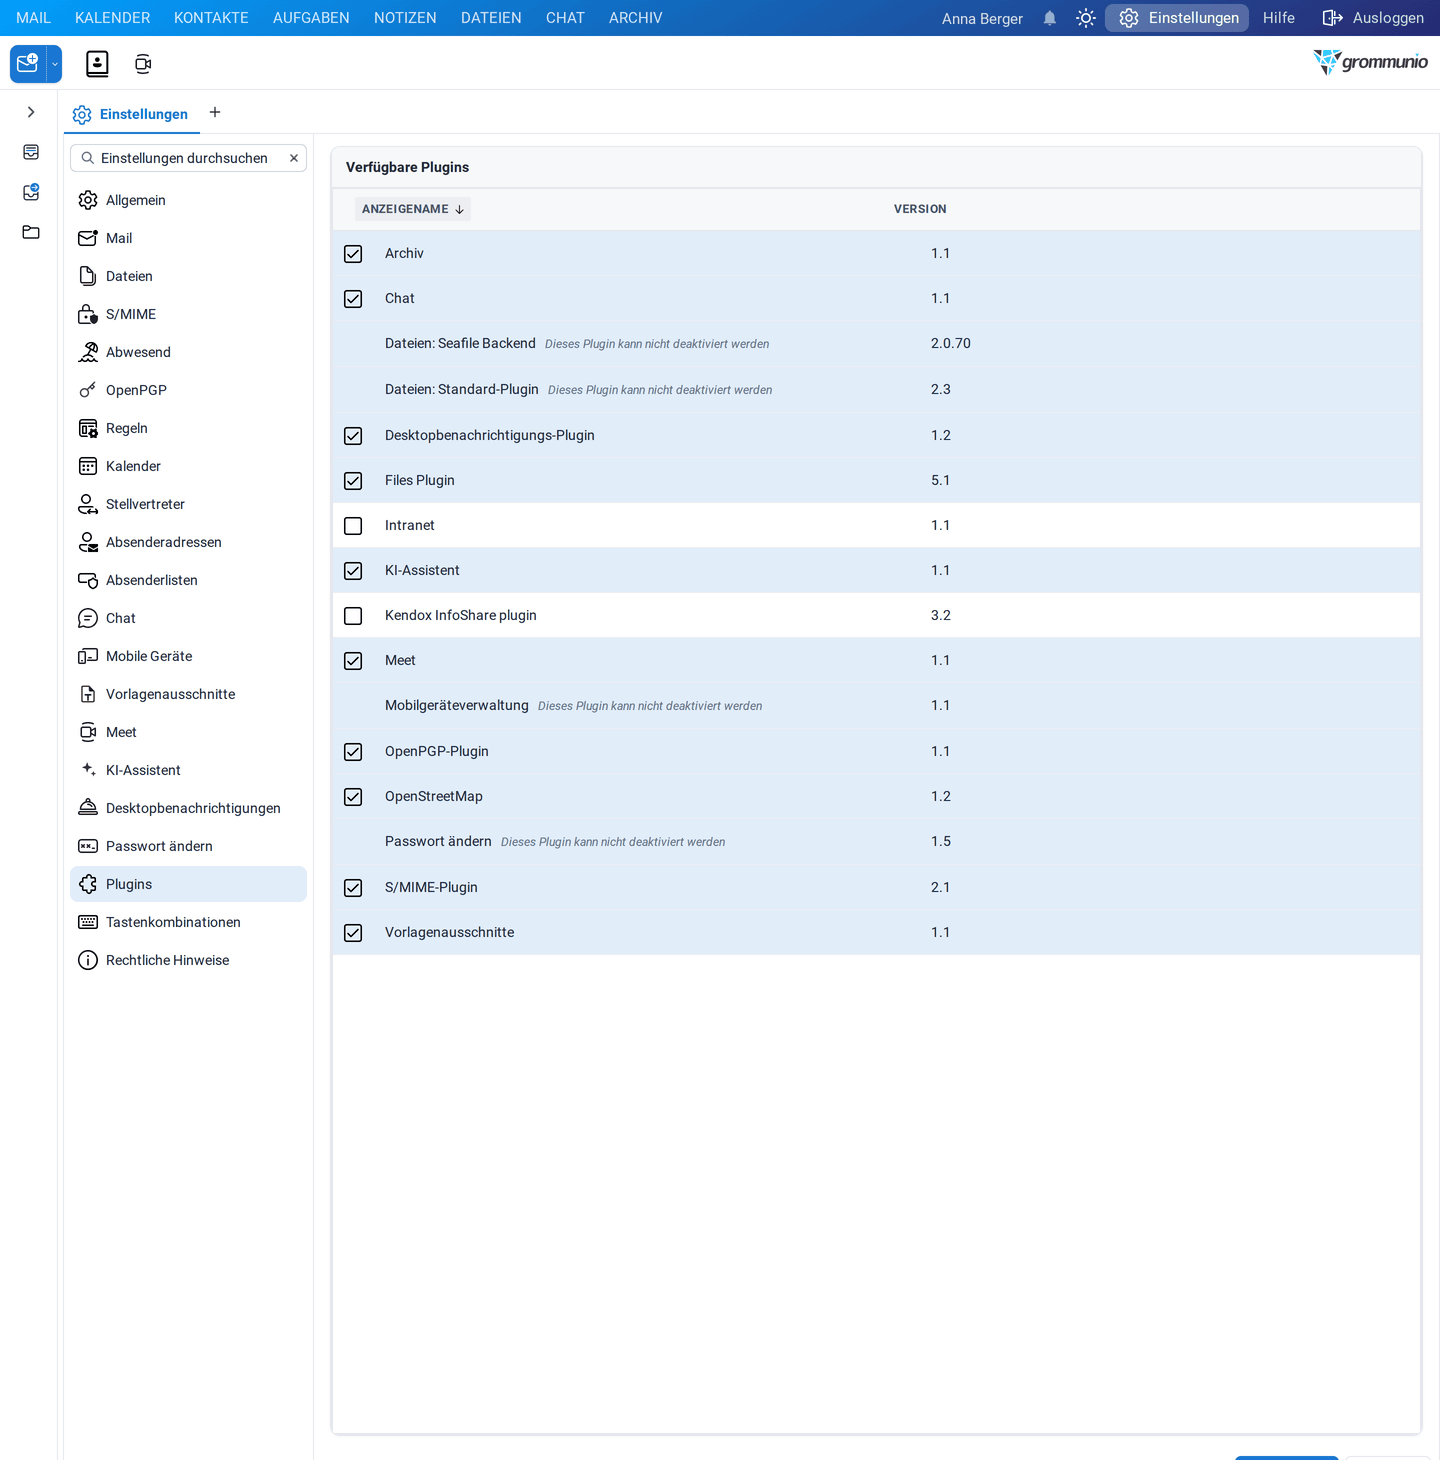
Task: Enable the Kendox InfoShare plugin checkbox
Action: coord(353,616)
